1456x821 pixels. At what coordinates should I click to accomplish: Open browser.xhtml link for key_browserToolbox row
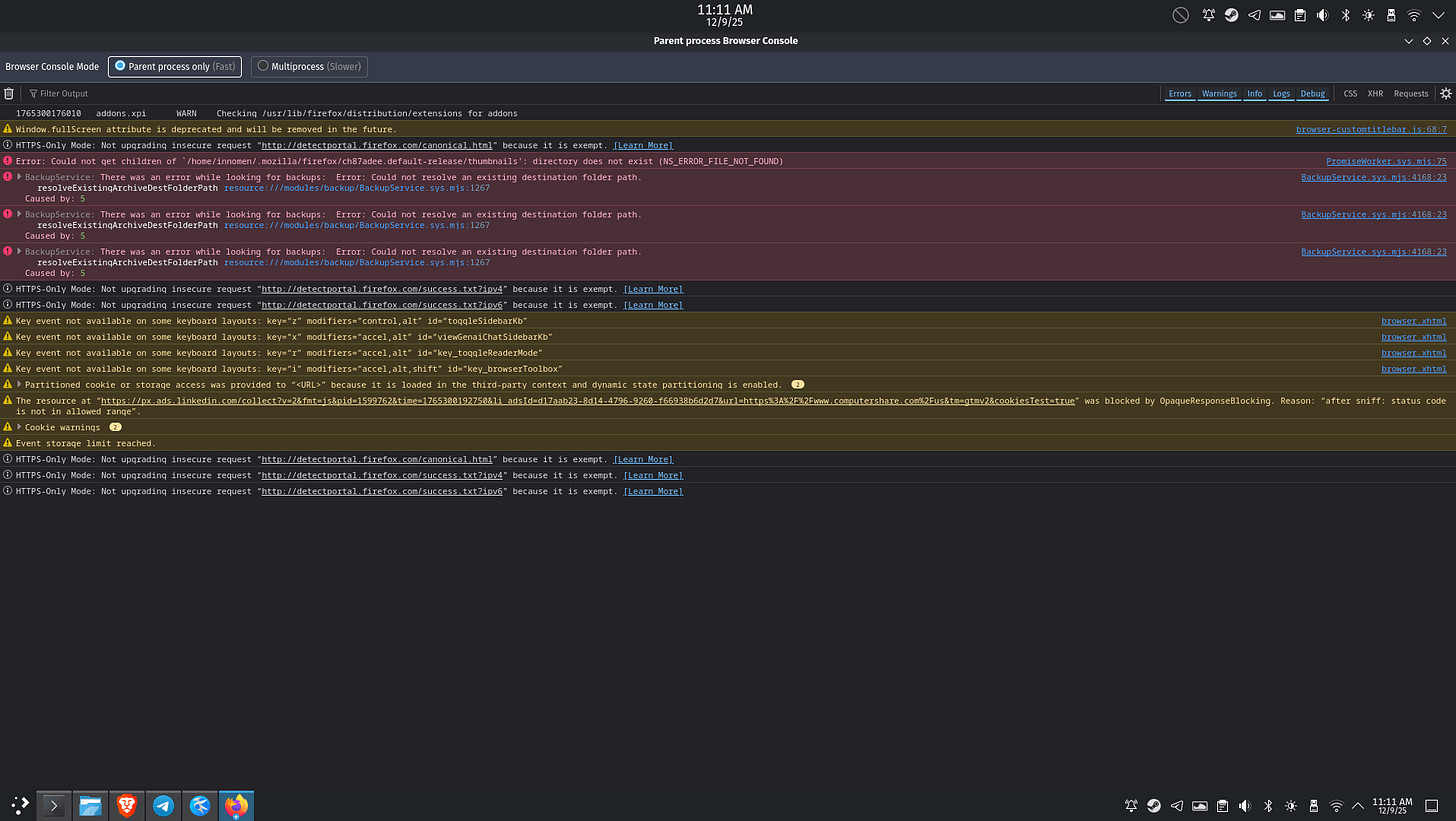1414,369
